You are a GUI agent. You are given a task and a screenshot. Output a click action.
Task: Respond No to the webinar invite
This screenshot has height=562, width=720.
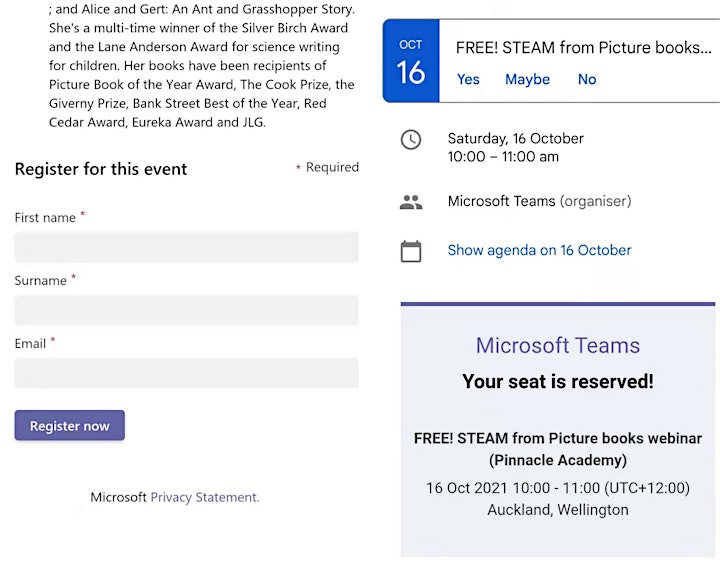[587, 79]
